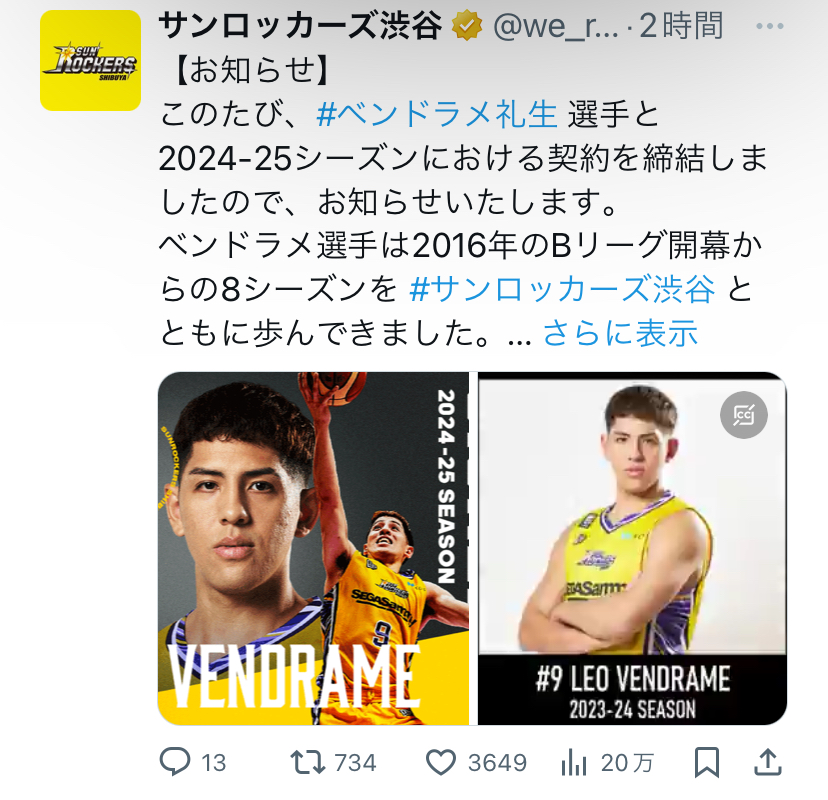
Task: Bookmark this Sunrockers post
Action: [x=707, y=763]
